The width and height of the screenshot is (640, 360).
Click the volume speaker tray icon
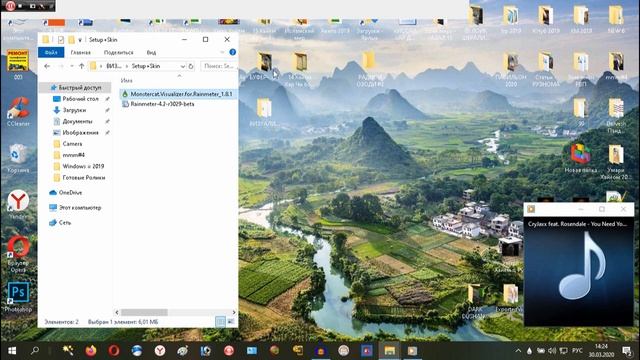point(552,351)
